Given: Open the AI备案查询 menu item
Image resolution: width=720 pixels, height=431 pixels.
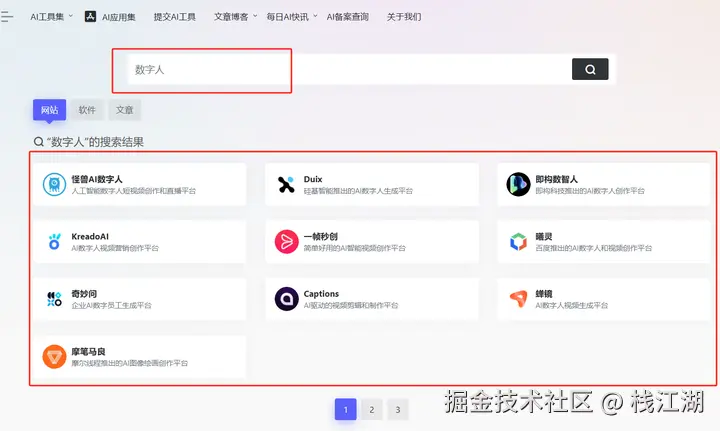Looking at the screenshot, I should tap(348, 17).
